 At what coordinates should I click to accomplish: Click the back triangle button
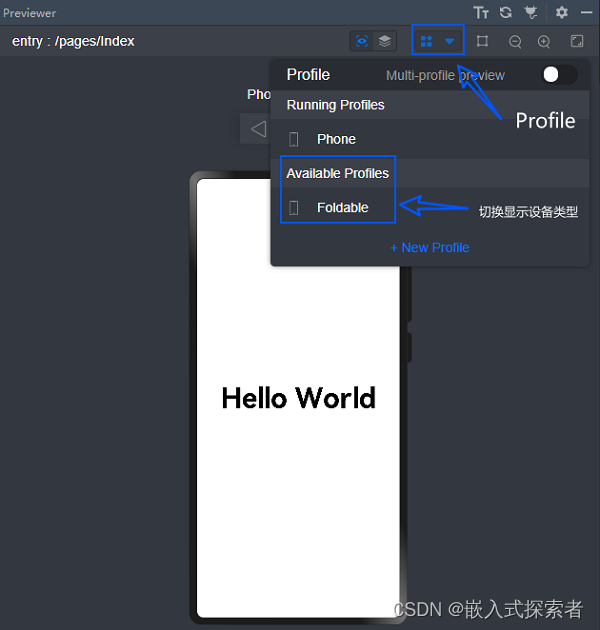258,129
